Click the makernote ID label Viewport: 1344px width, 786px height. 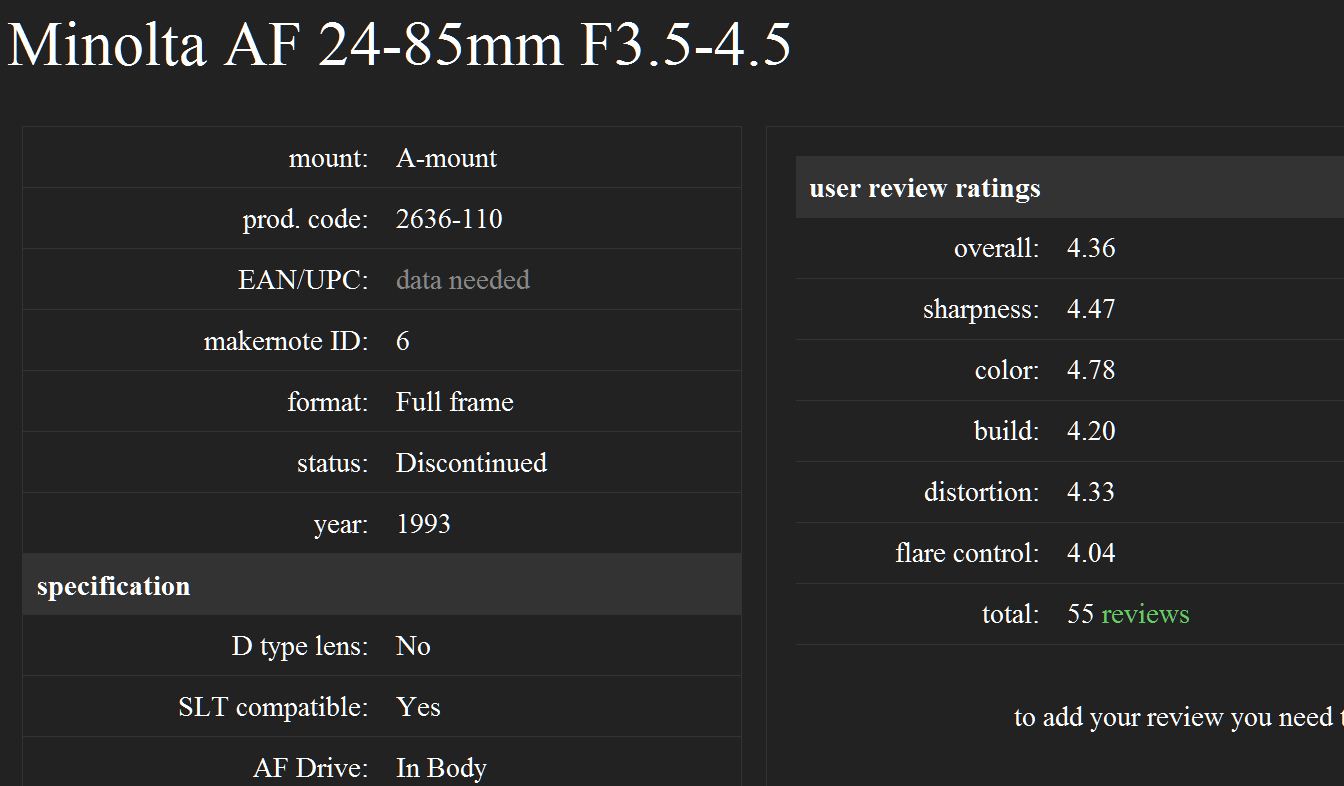286,341
